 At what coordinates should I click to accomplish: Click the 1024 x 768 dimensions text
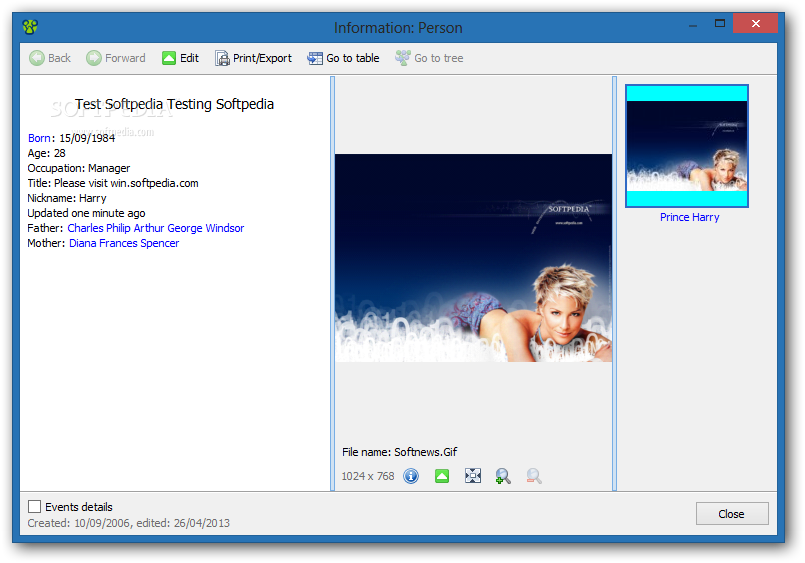pyautogui.click(x=368, y=476)
